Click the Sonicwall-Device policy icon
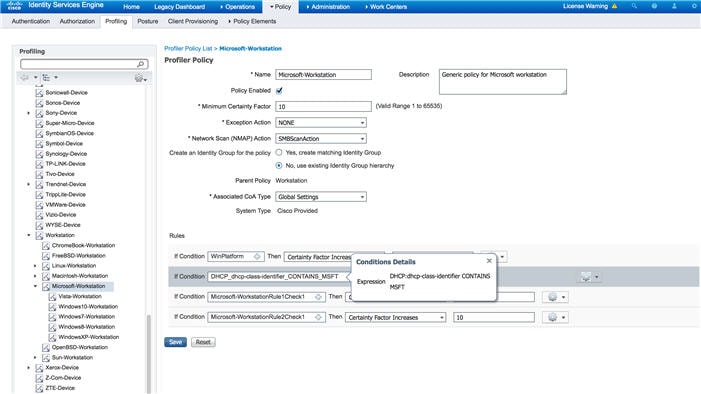The height and width of the screenshot is (394, 701). tap(39, 93)
